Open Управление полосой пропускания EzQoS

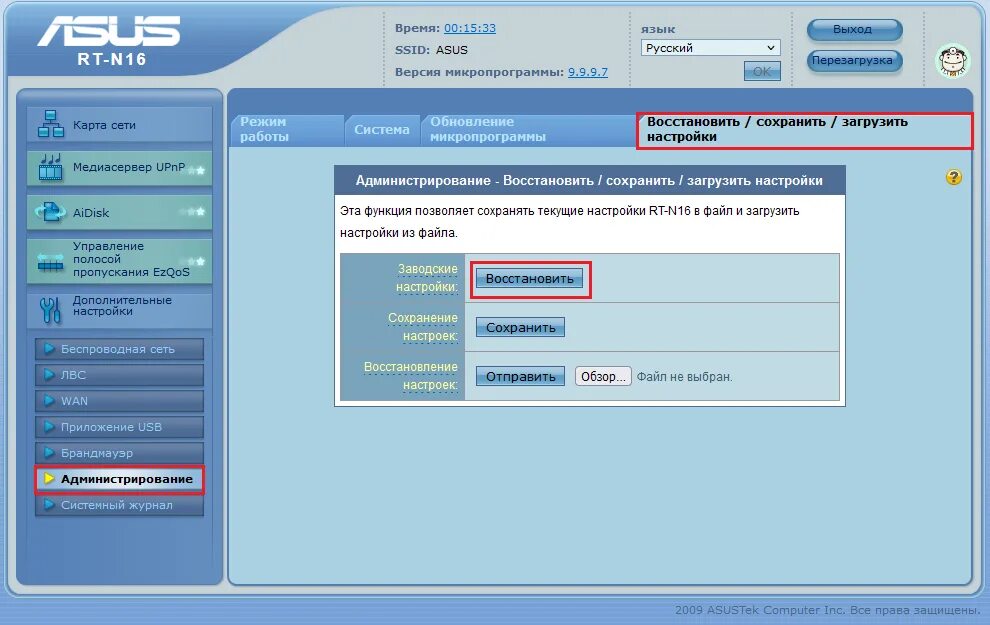coord(119,260)
